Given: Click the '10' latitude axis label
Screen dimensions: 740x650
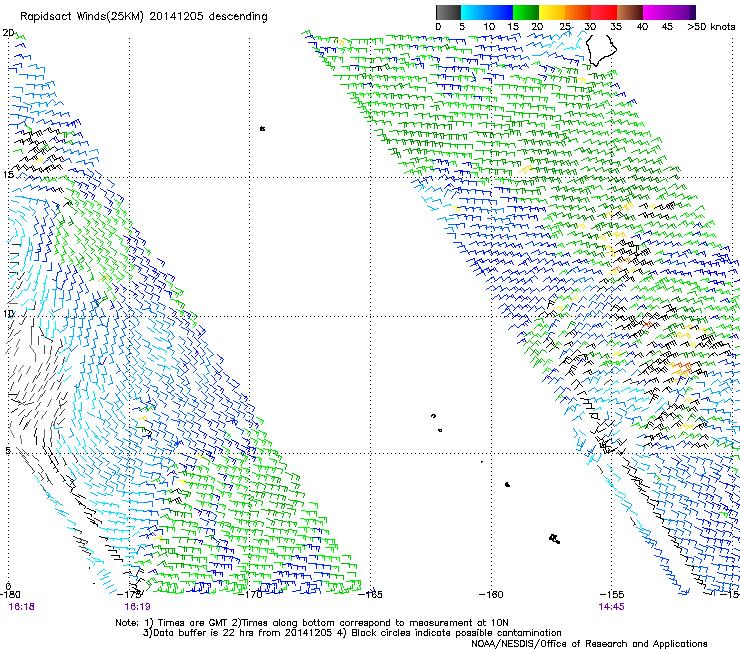Looking at the screenshot, I should [8, 313].
